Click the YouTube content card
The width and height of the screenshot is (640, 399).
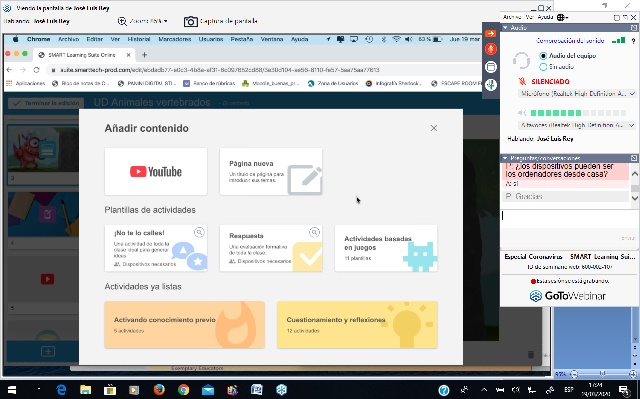[x=156, y=171]
